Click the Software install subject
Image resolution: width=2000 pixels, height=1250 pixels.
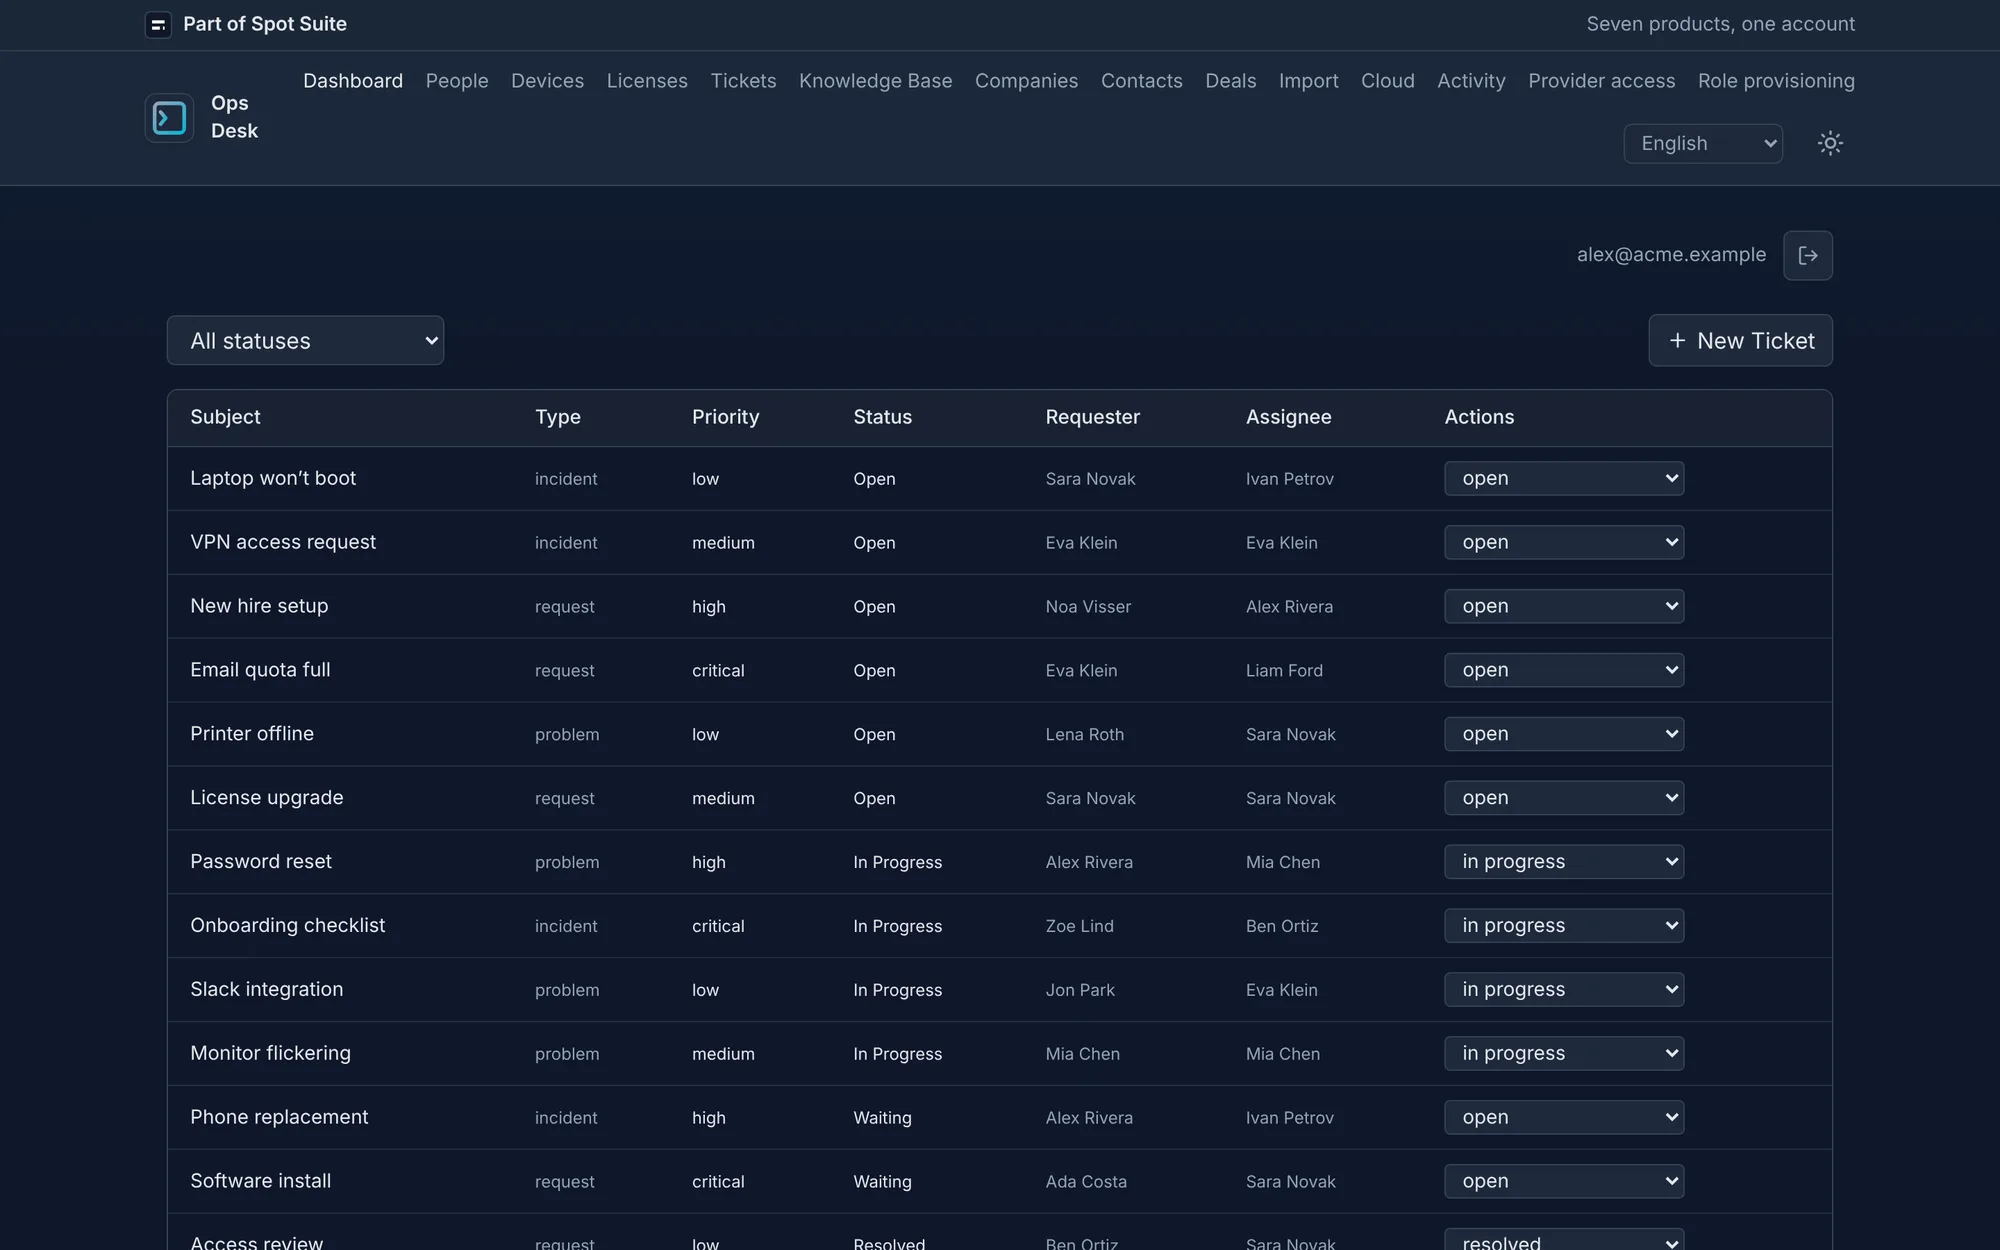[261, 1181]
